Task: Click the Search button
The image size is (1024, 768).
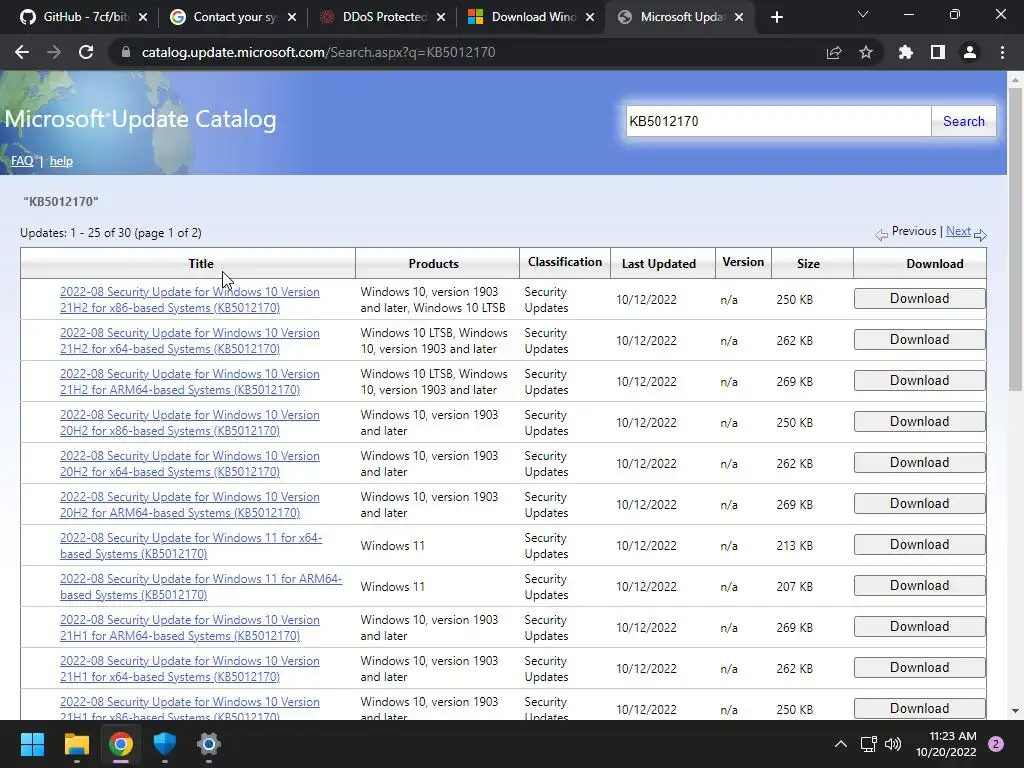Action: (963, 121)
